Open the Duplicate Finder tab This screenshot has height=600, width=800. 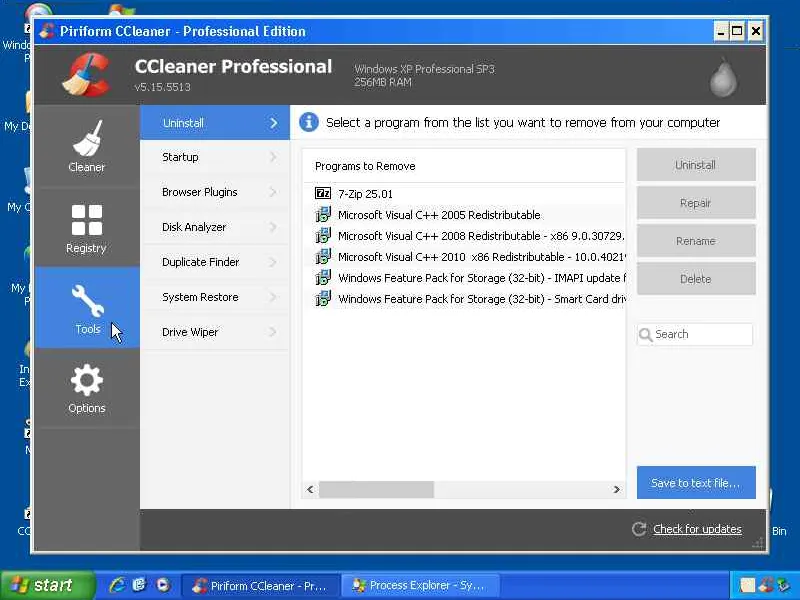[x=215, y=262]
